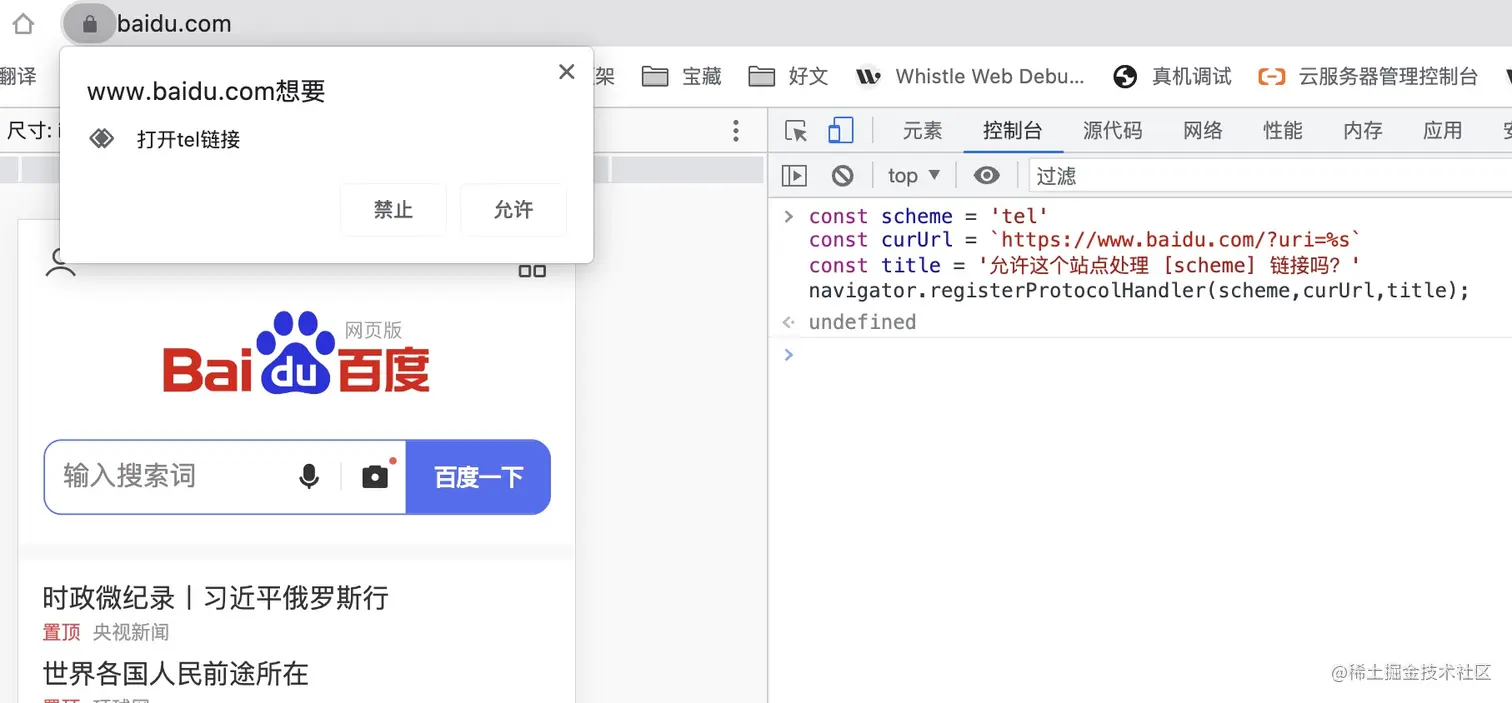Click the voice search microphone icon
This screenshot has height=703, width=1512.
coord(309,477)
